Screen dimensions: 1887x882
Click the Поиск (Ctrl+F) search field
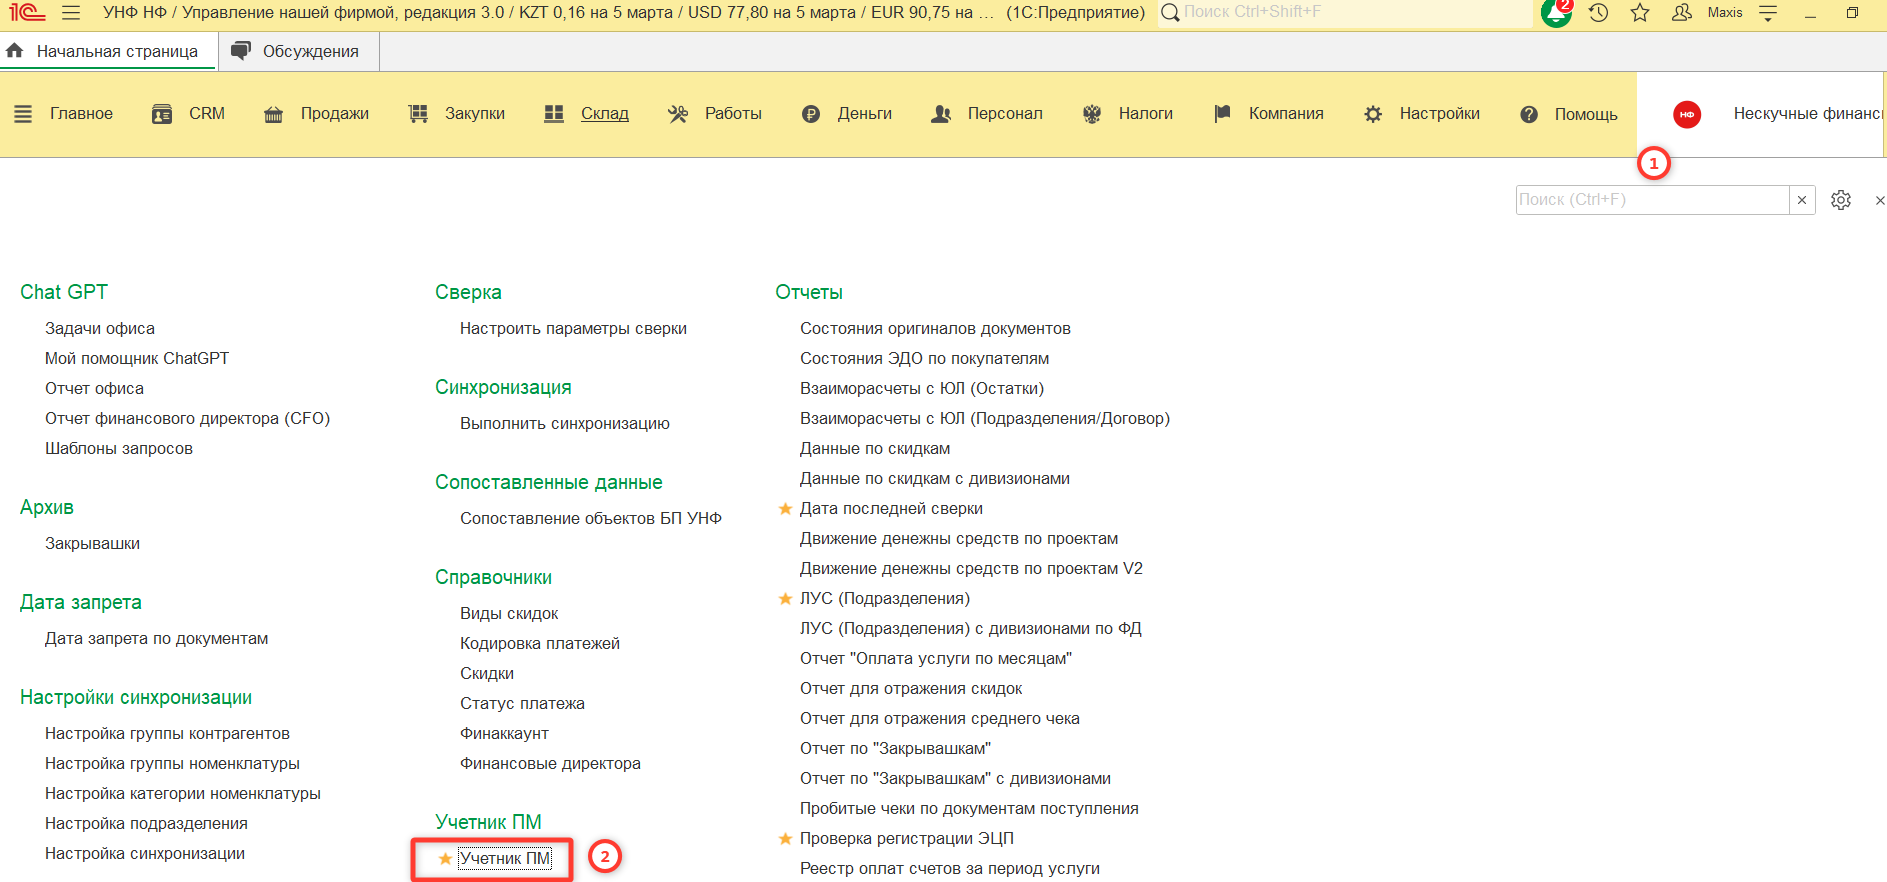click(1651, 200)
